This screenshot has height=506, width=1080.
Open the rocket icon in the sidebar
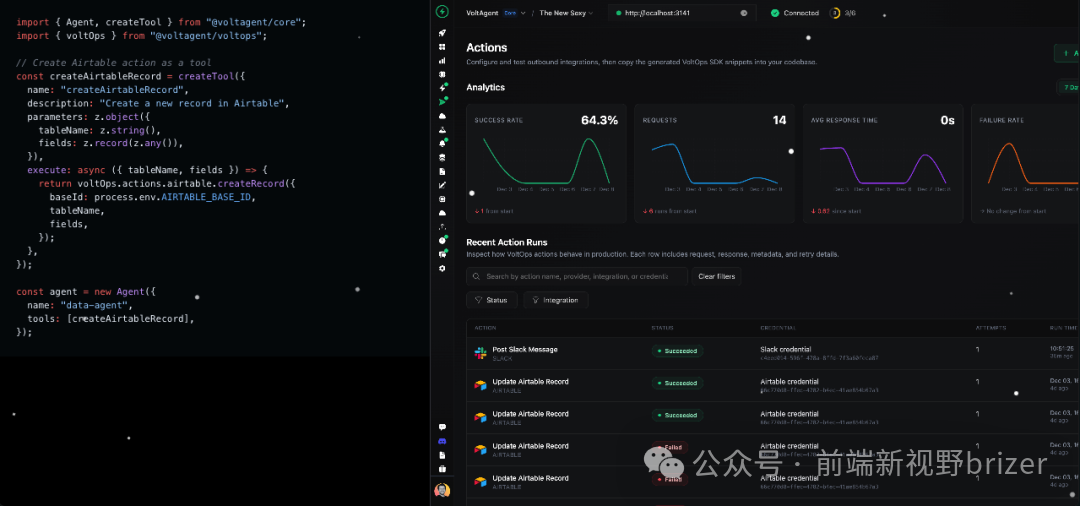tap(442, 32)
